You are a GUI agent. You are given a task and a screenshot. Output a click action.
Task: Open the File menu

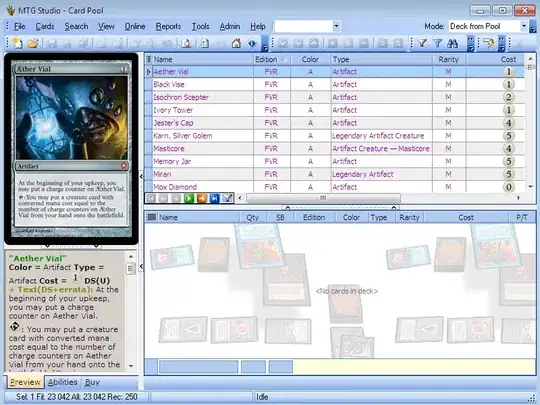[20, 26]
